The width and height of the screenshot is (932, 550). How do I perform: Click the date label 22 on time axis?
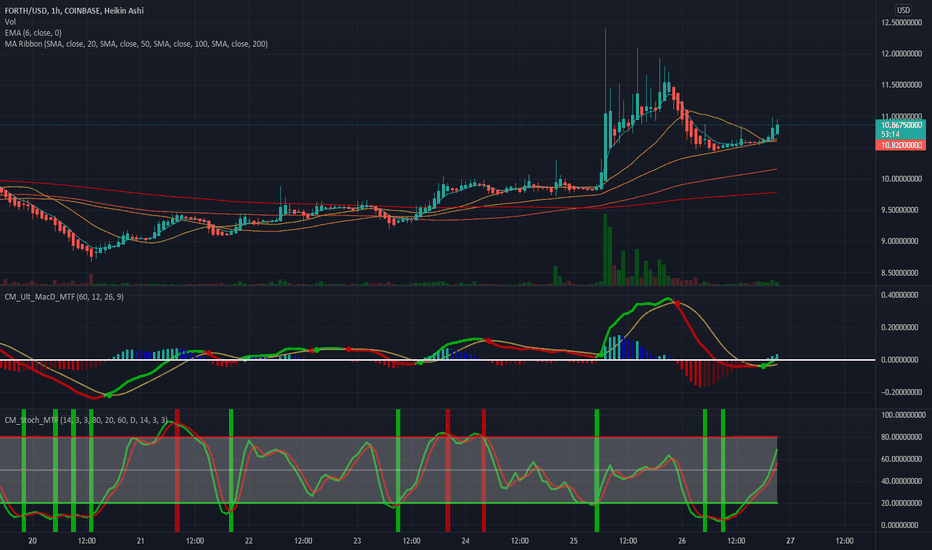coord(248,540)
